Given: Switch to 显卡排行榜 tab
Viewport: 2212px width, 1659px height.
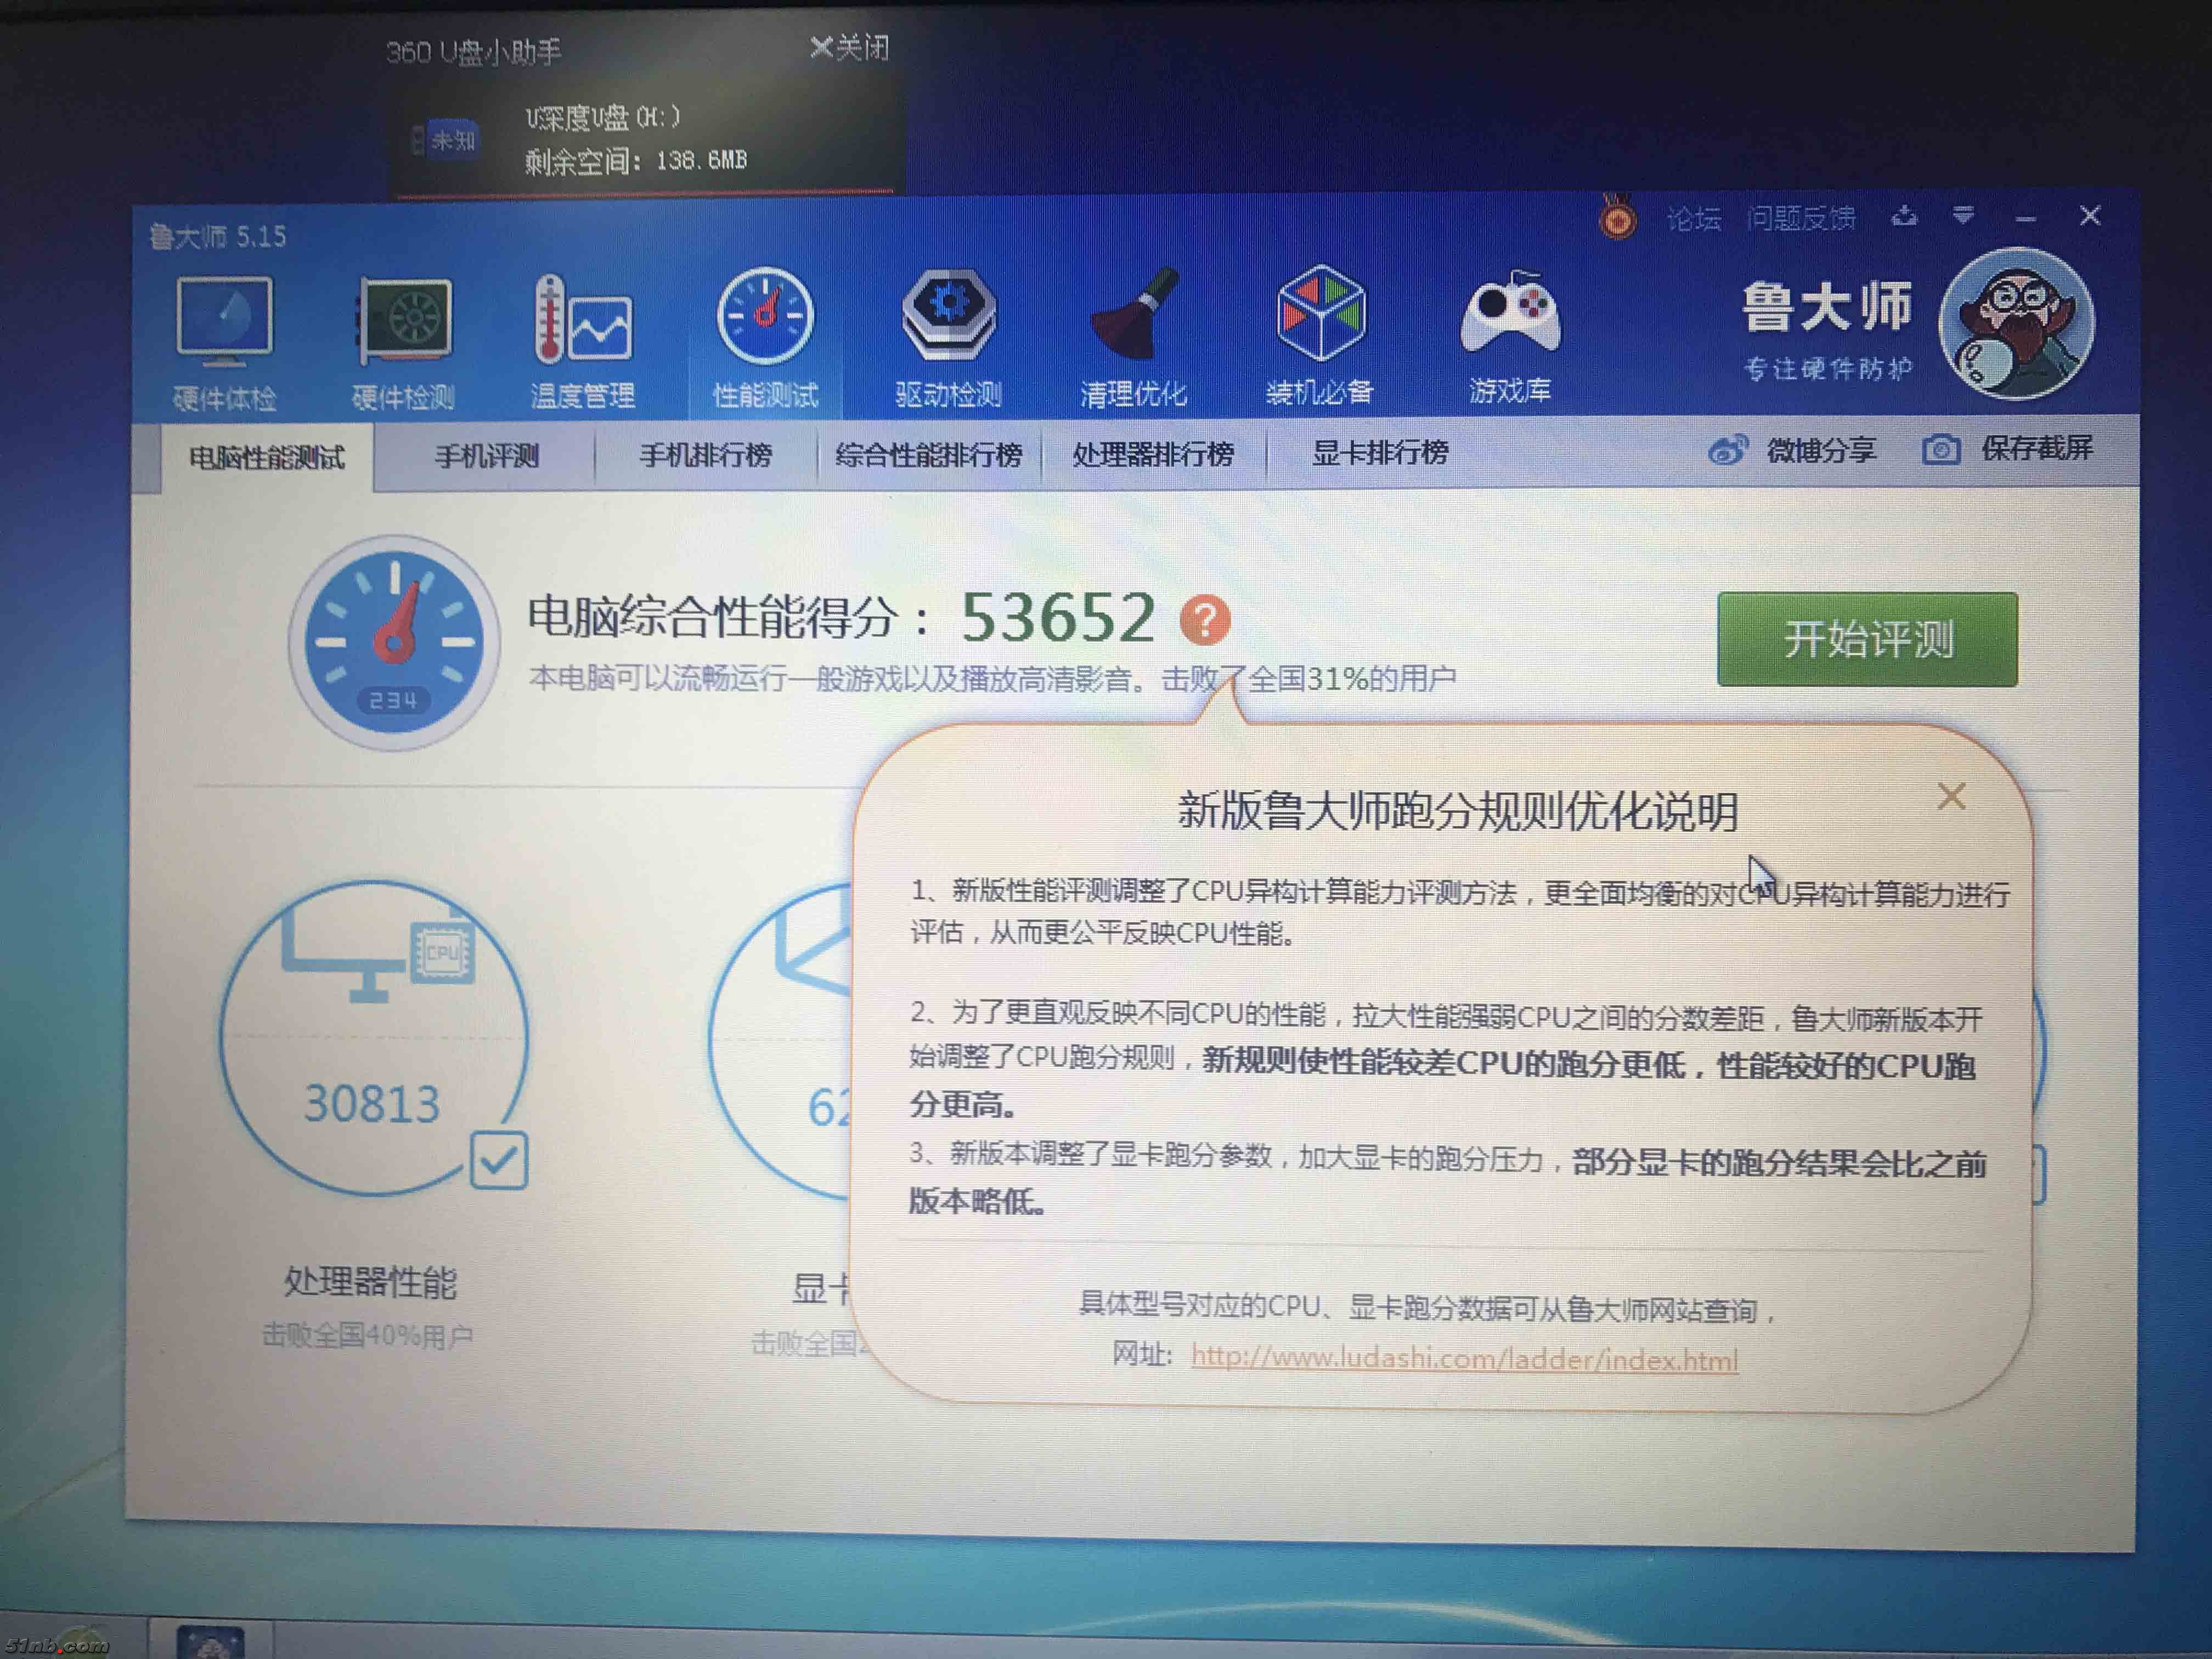Looking at the screenshot, I should 1380,453.
